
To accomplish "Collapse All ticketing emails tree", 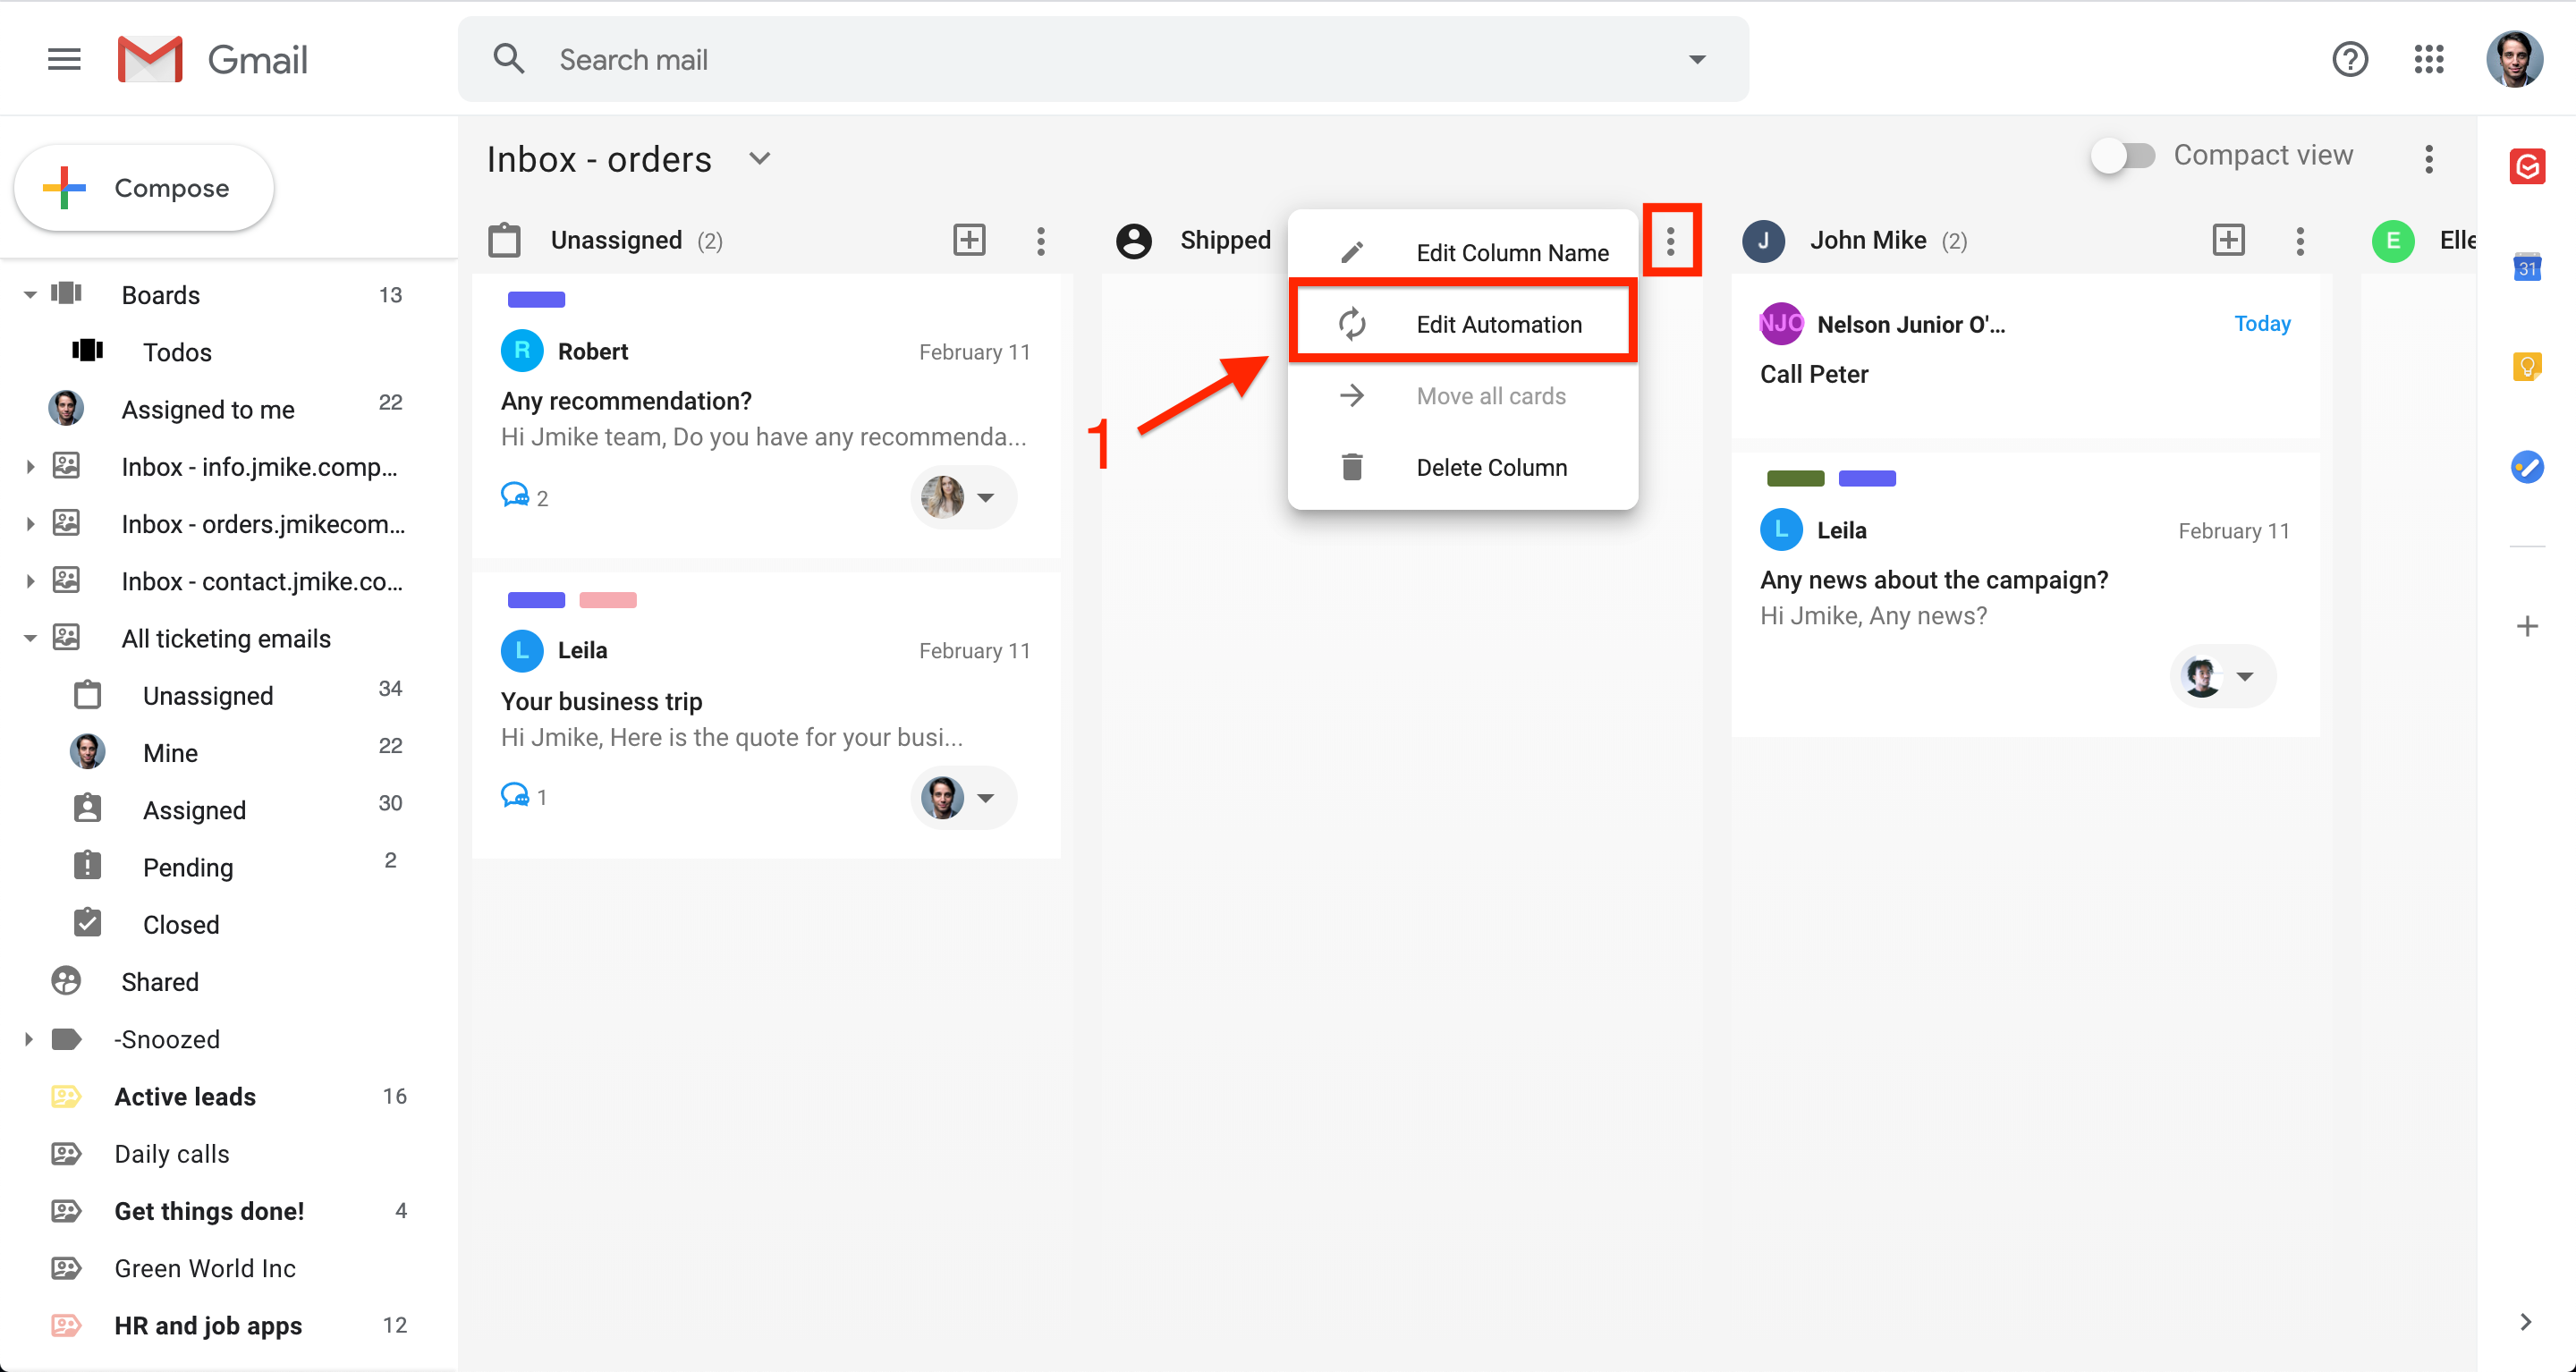I will pos(30,639).
